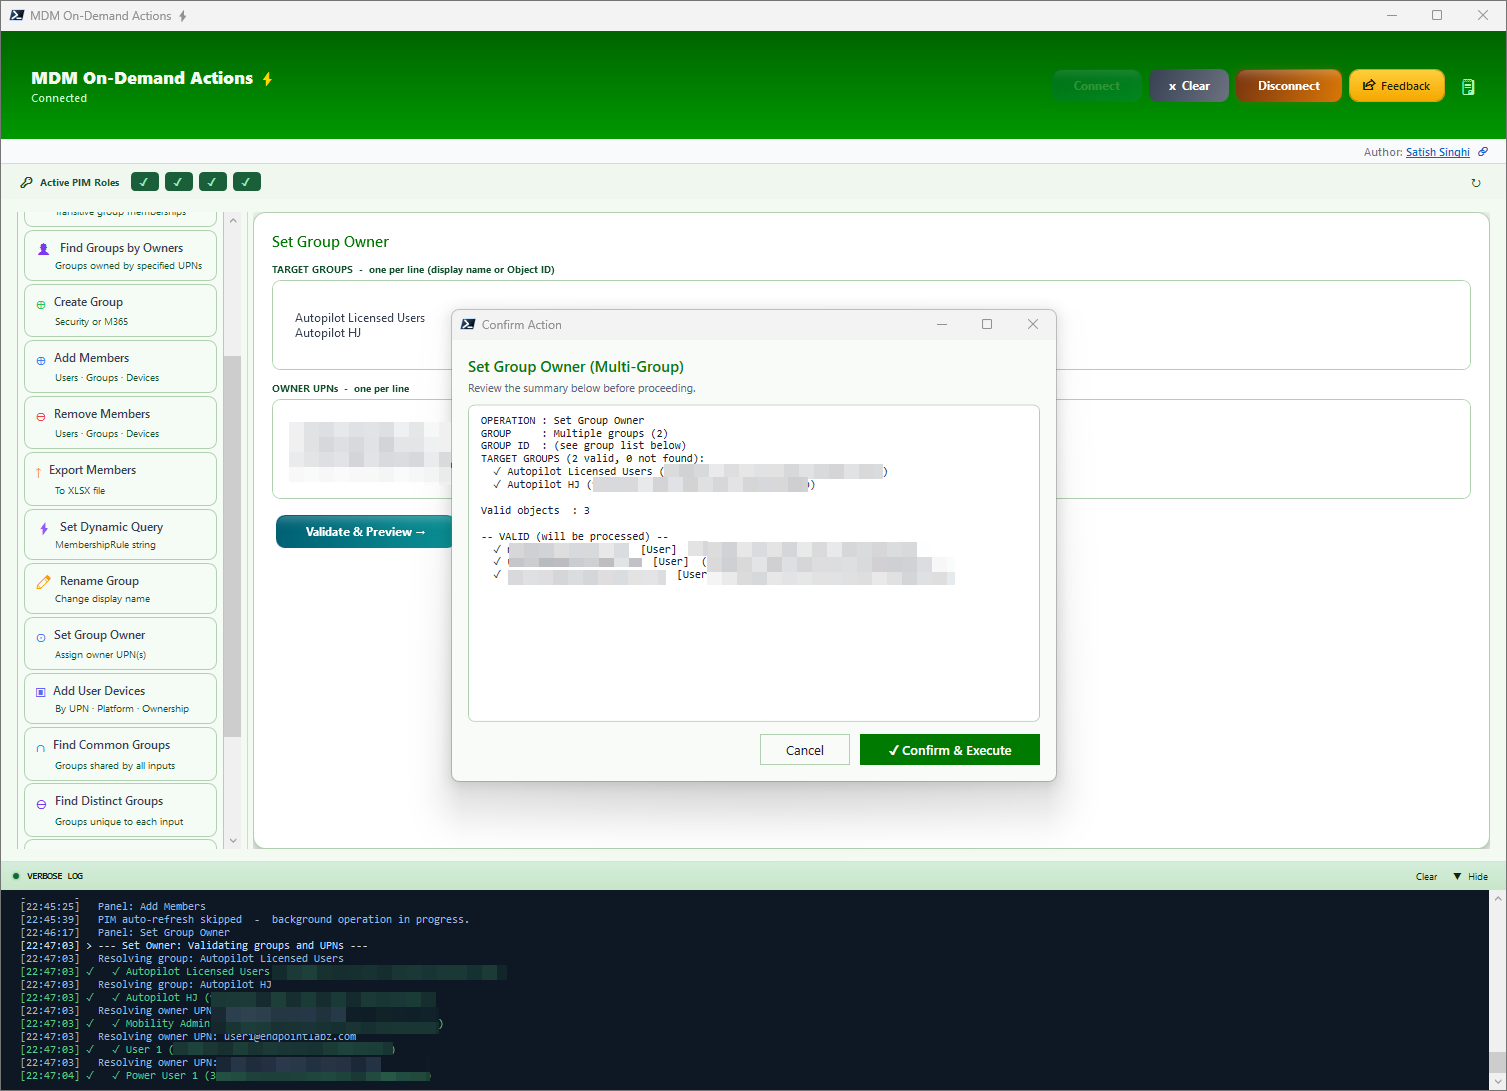Select the Rename Group pencil icon
This screenshot has height=1091, width=1507.
pos(43,581)
